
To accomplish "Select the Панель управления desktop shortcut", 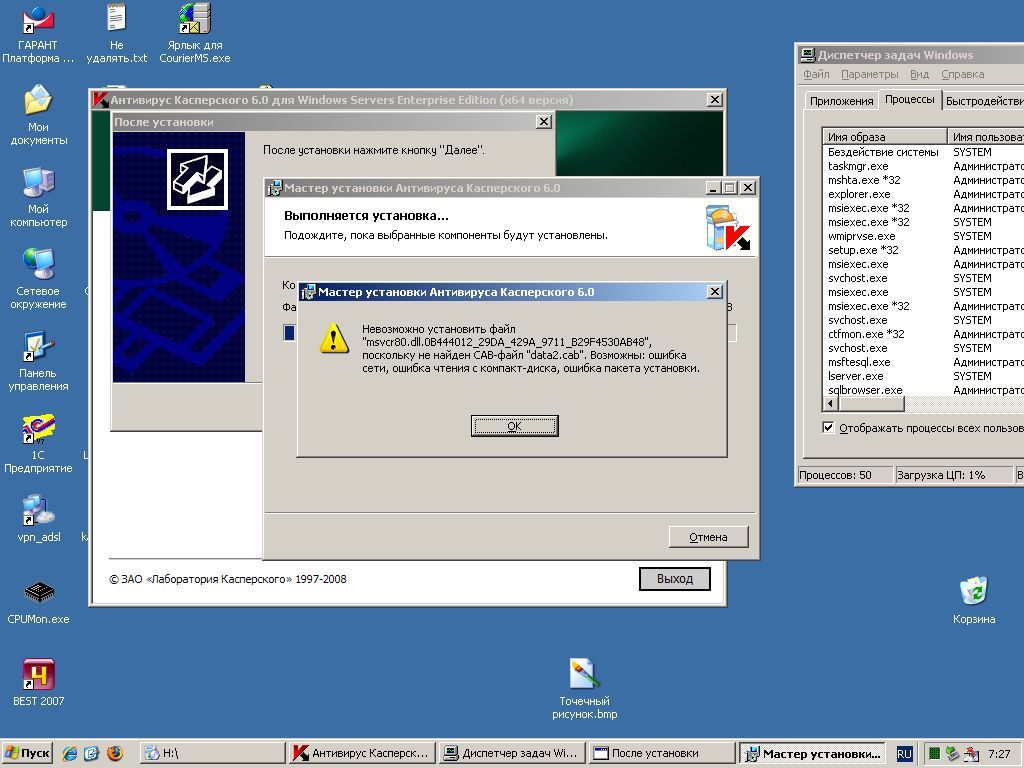I will pyautogui.click(x=39, y=361).
